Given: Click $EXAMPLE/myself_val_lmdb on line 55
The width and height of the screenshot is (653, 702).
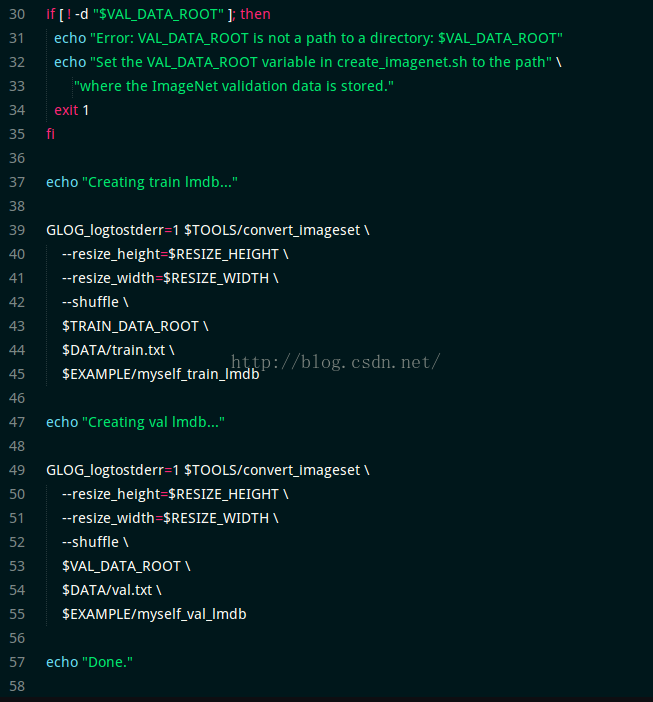Looking at the screenshot, I should [154, 614].
